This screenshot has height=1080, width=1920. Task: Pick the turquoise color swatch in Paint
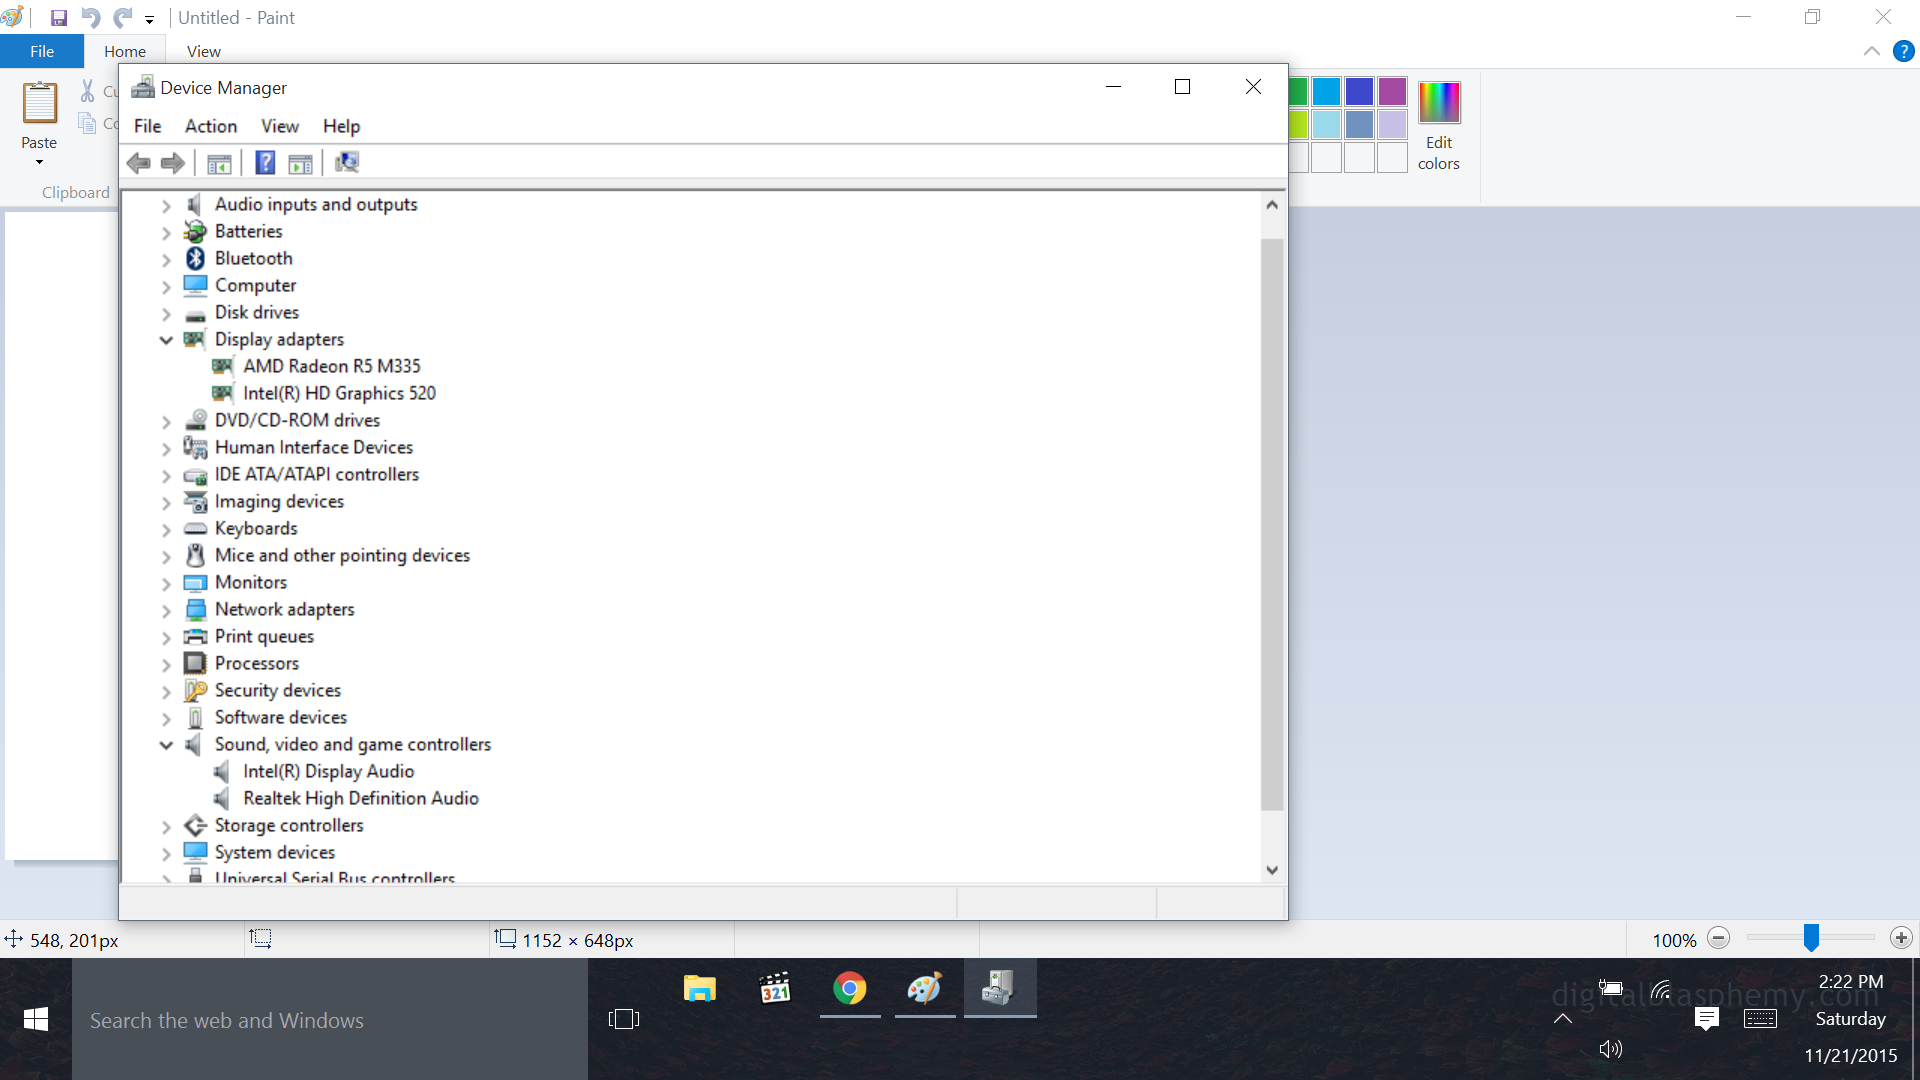[1327, 92]
